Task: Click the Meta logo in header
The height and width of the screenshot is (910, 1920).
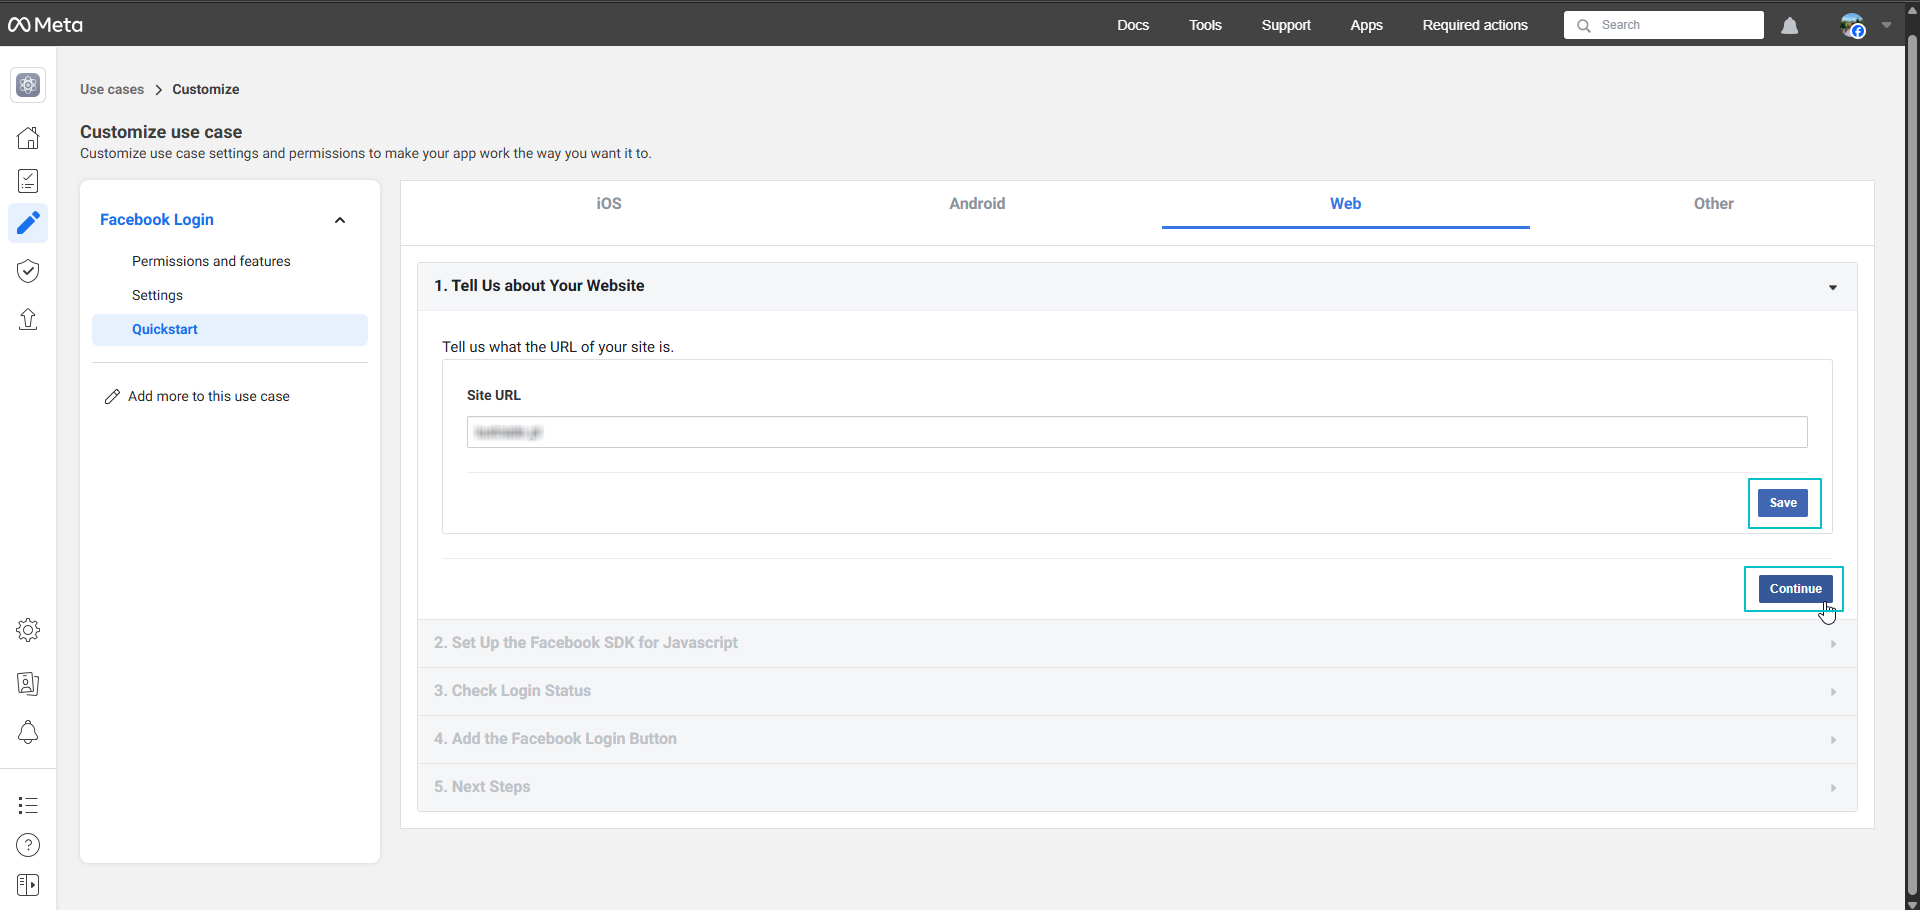Action: [45, 25]
